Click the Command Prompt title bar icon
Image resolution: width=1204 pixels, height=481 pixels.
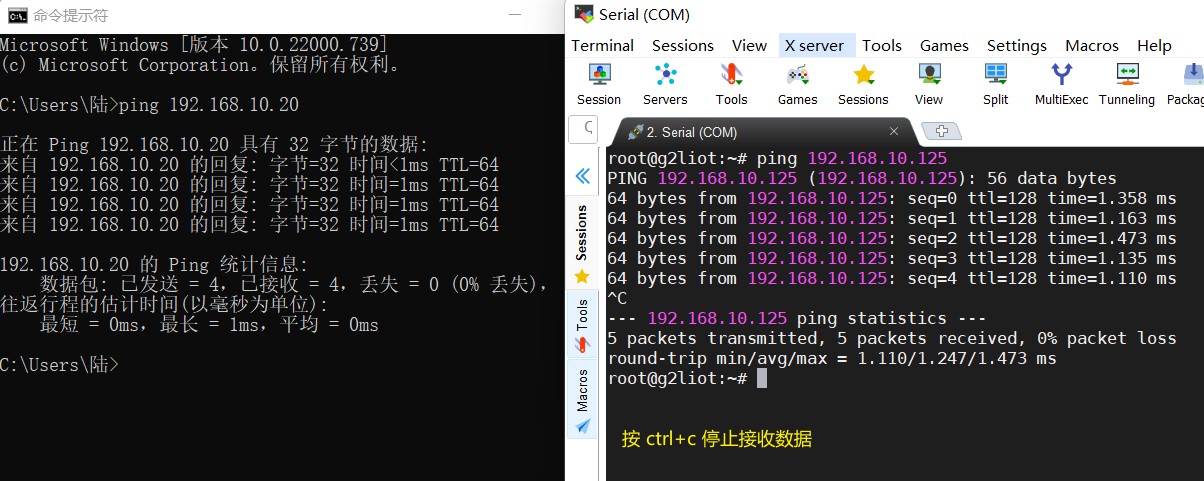pos(17,15)
